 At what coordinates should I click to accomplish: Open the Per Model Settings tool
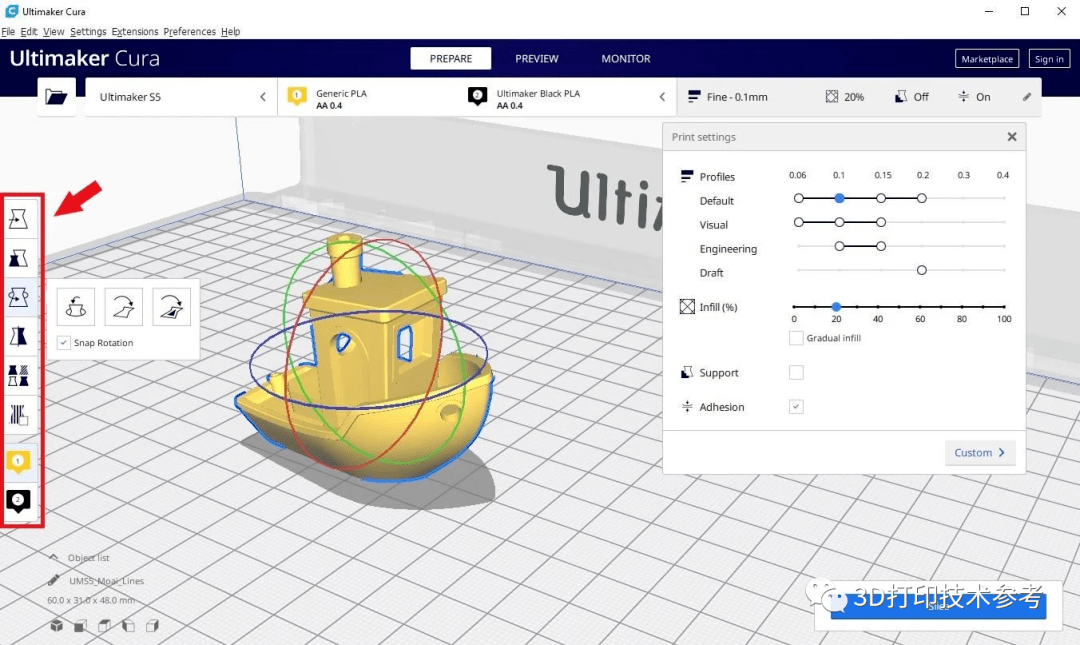pos(19,376)
